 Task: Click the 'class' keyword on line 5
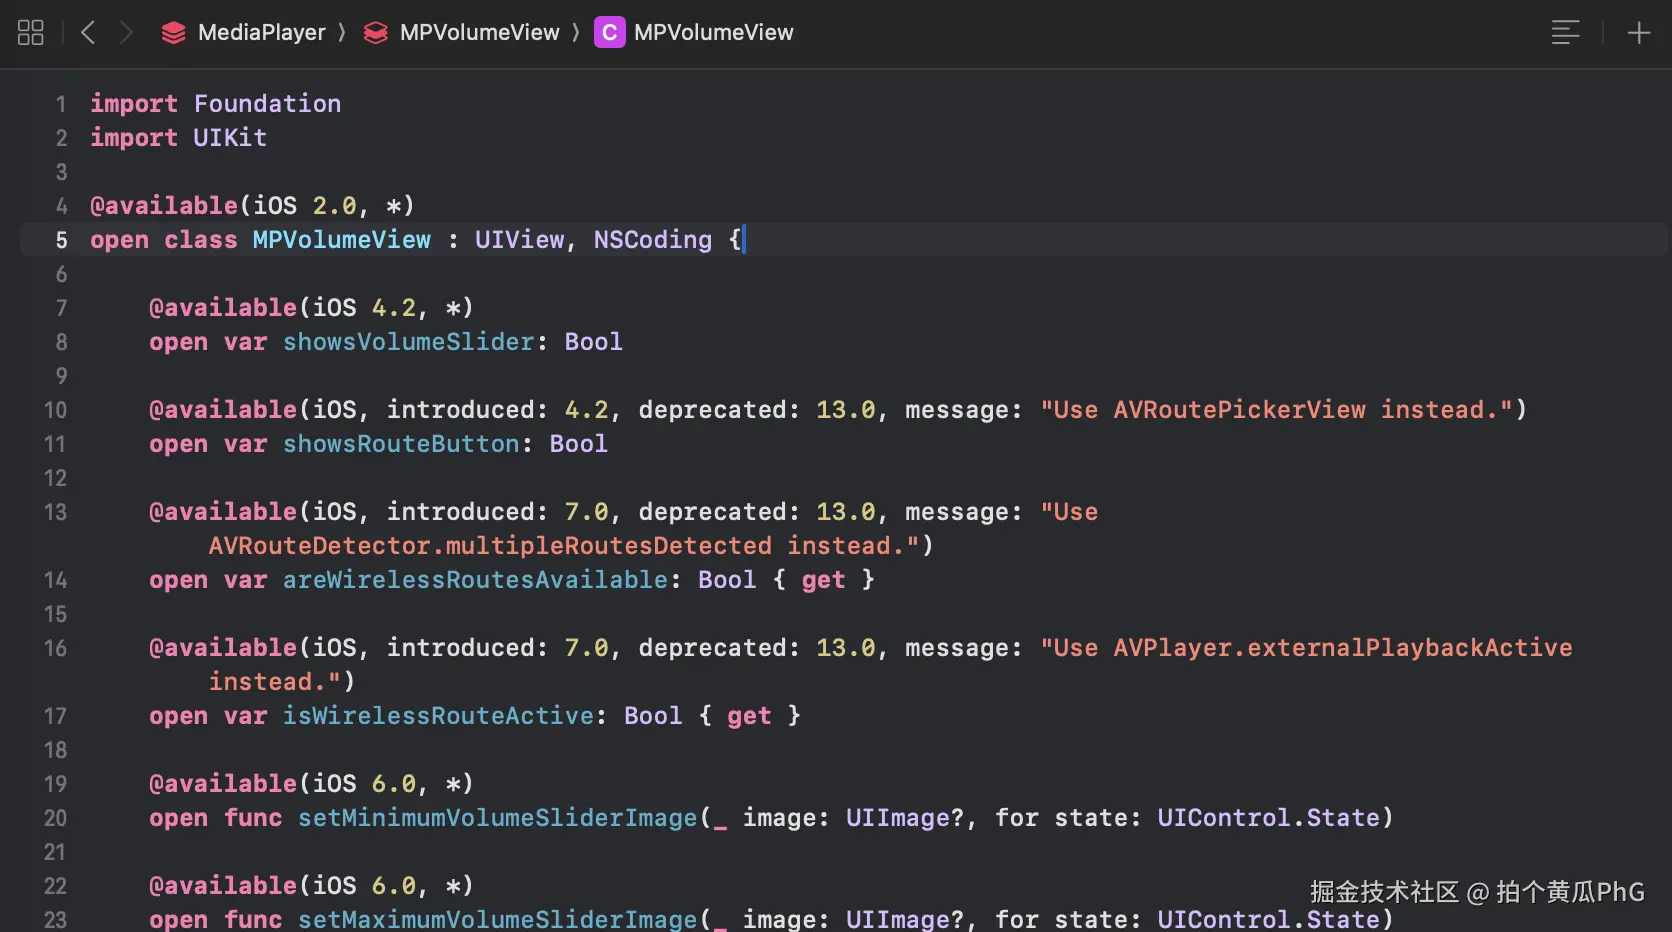(201, 240)
